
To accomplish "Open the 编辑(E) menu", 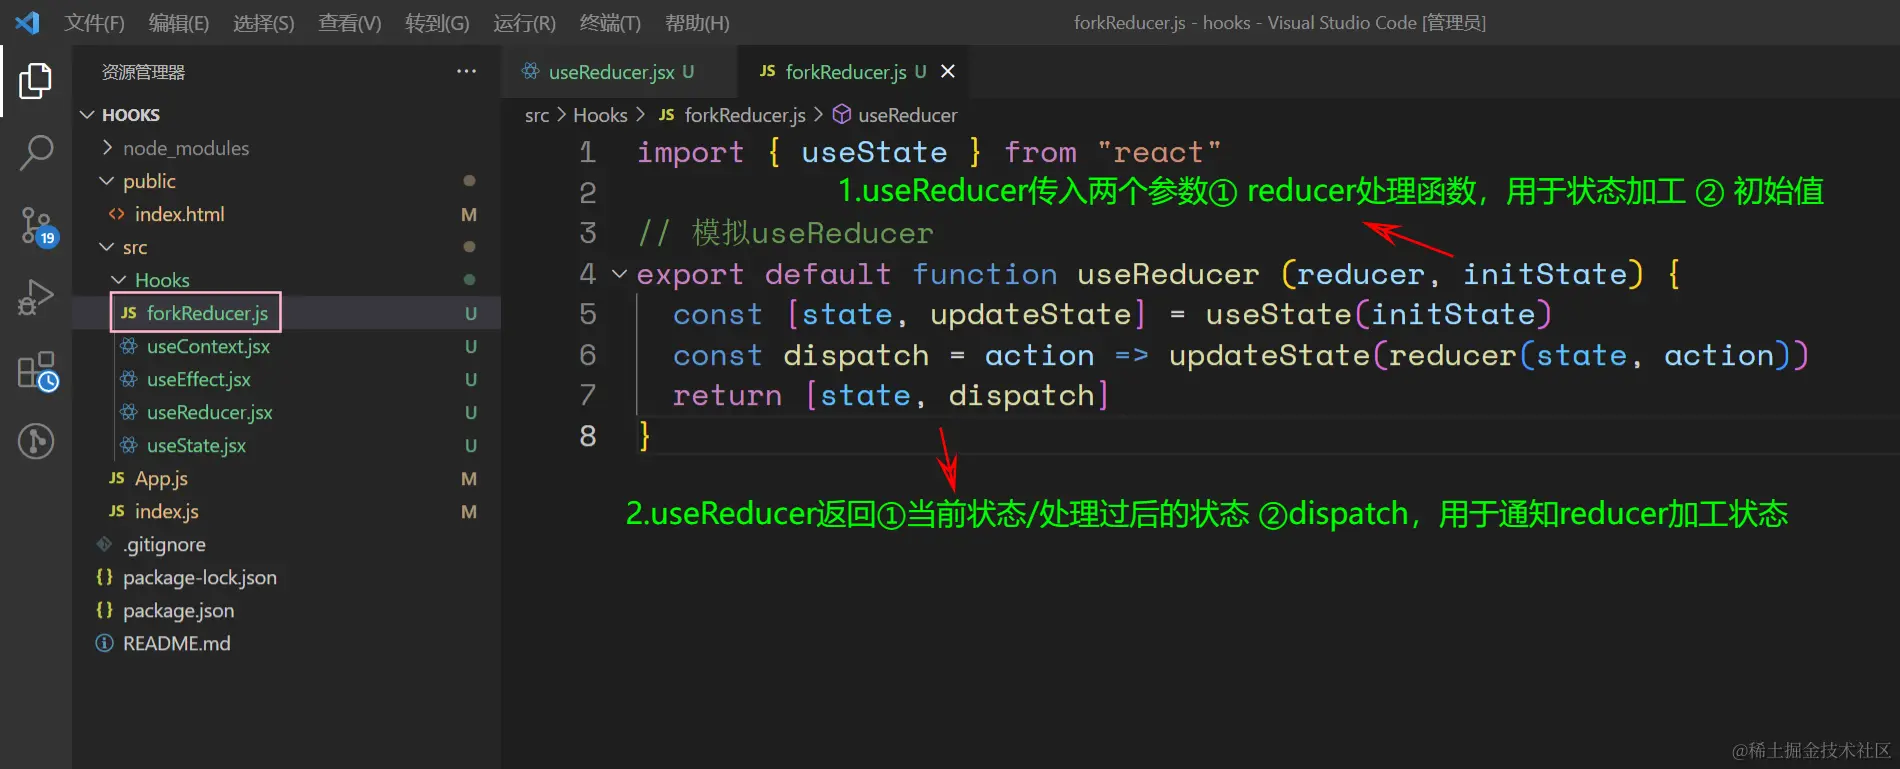I will pyautogui.click(x=179, y=23).
